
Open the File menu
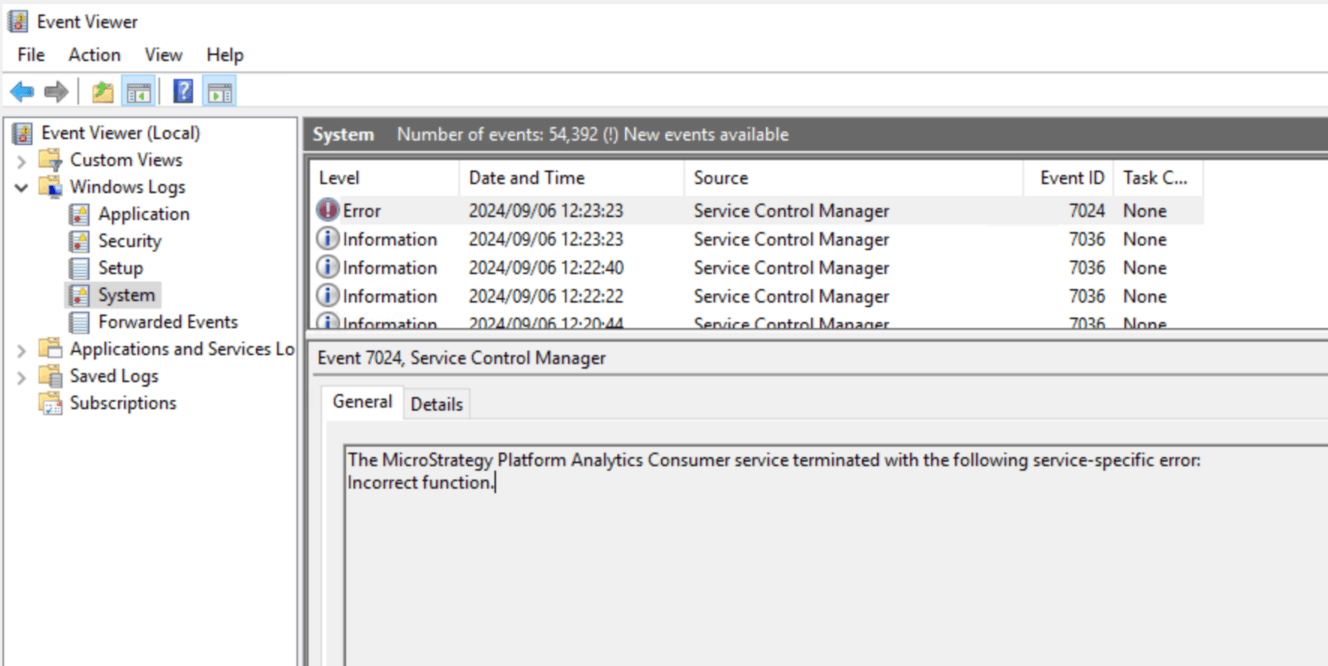point(31,55)
